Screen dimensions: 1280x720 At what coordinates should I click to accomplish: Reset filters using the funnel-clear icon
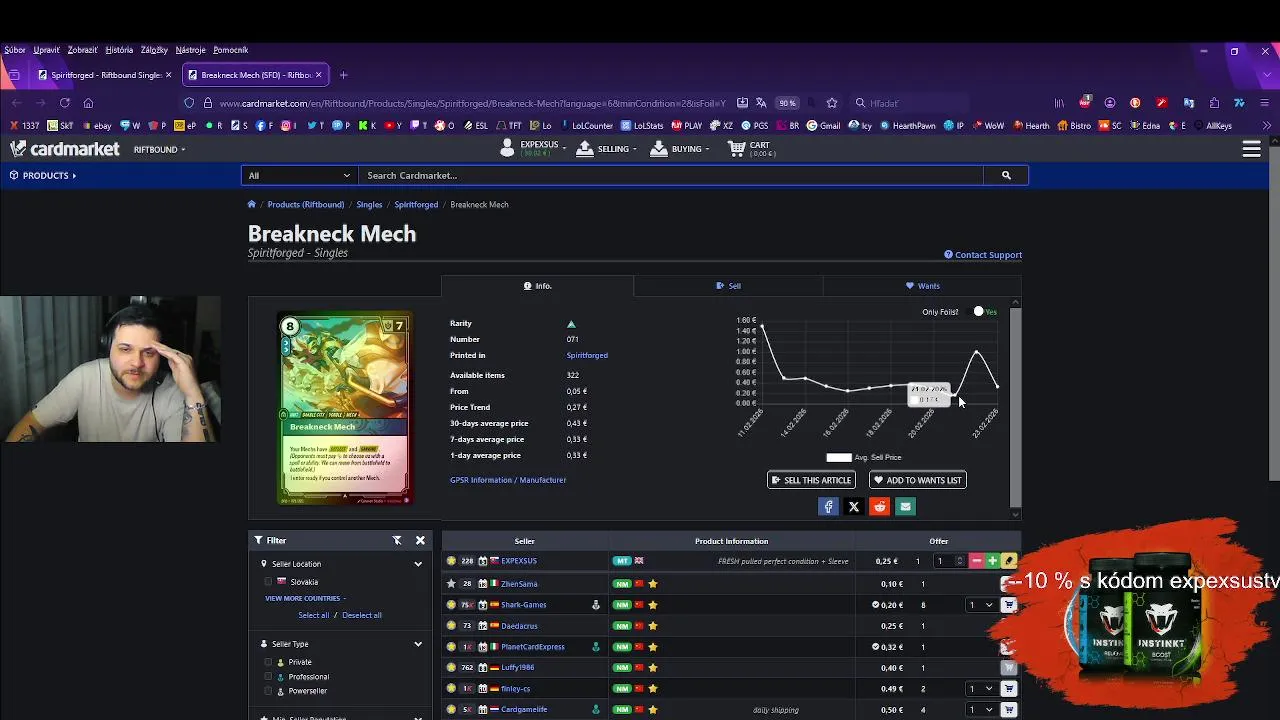click(397, 540)
